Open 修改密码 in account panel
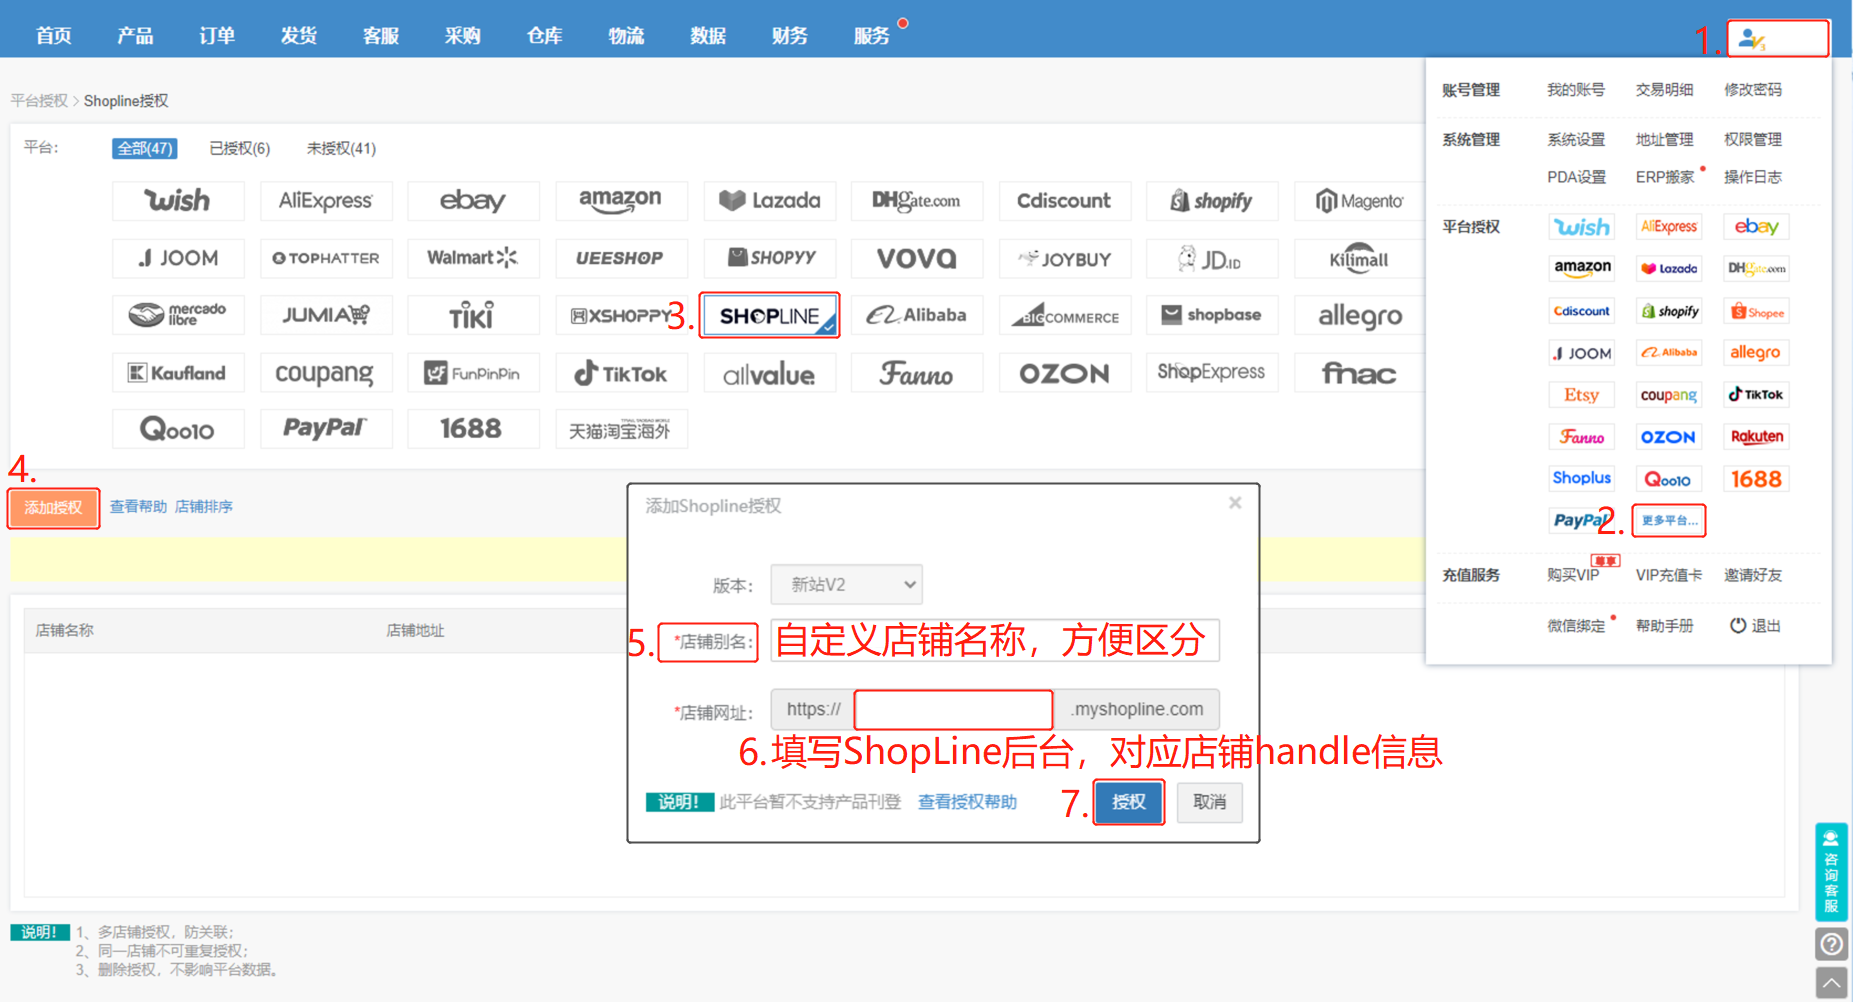 [1753, 90]
